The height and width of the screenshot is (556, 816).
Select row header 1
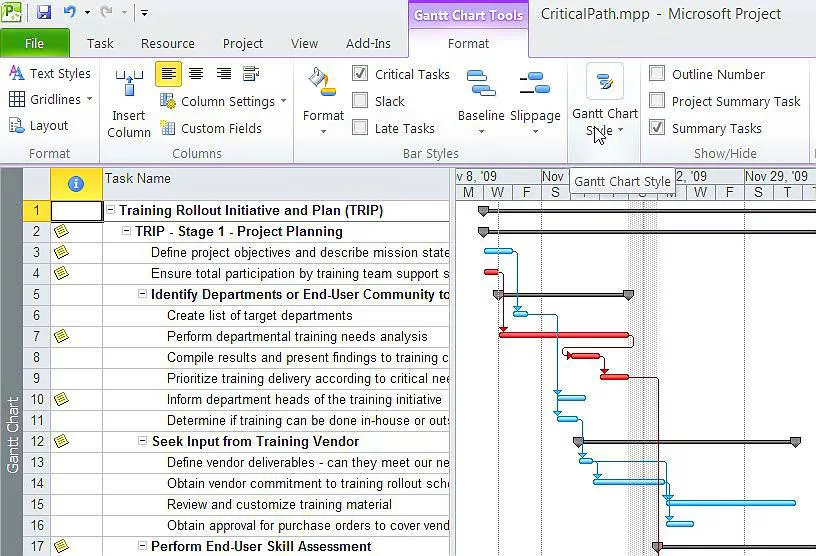[x=36, y=210]
